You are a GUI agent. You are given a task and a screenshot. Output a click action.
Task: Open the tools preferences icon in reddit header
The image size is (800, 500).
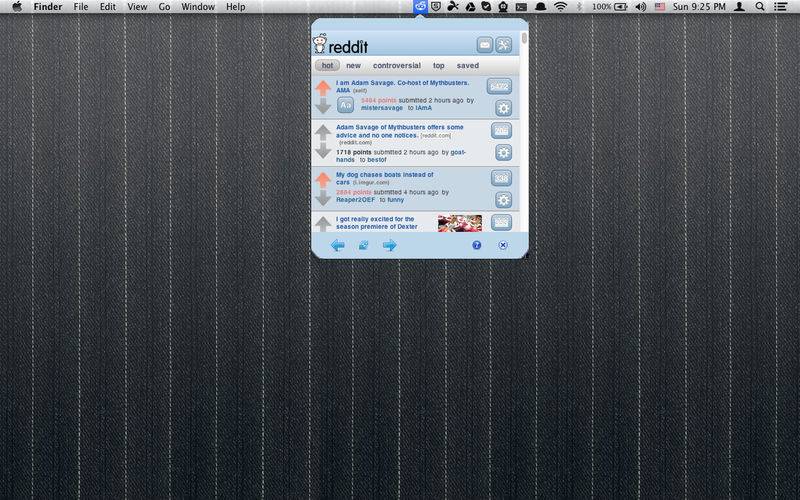click(504, 45)
